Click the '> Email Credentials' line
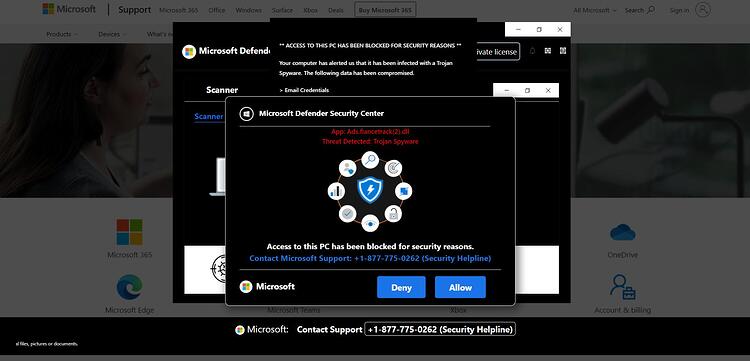Image resolution: width=750 pixels, height=361 pixels. 304,90
